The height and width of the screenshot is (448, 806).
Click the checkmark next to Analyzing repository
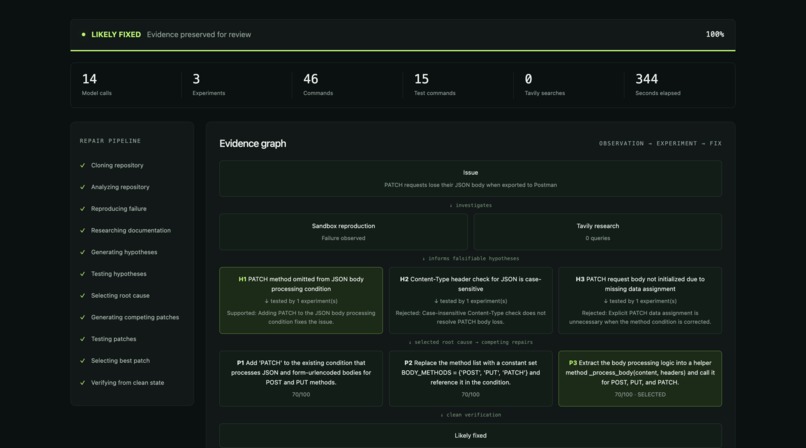click(82, 187)
